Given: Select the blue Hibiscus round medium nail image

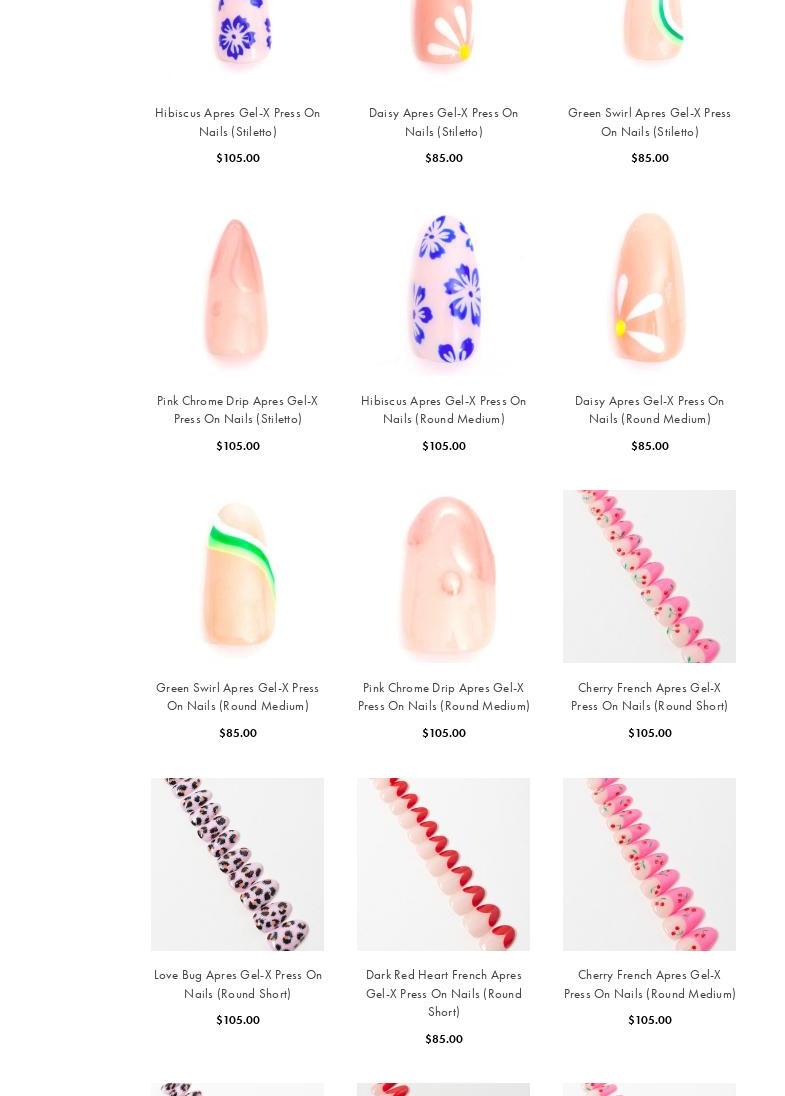Looking at the screenshot, I should point(443,289).
